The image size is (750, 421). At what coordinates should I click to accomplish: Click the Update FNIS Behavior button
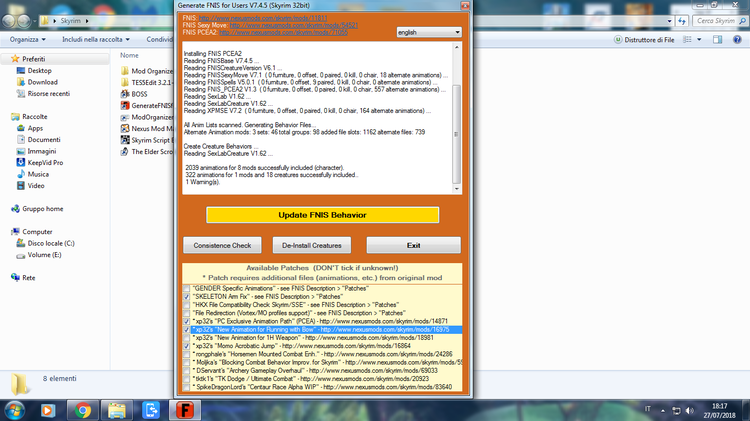[322, 215]
